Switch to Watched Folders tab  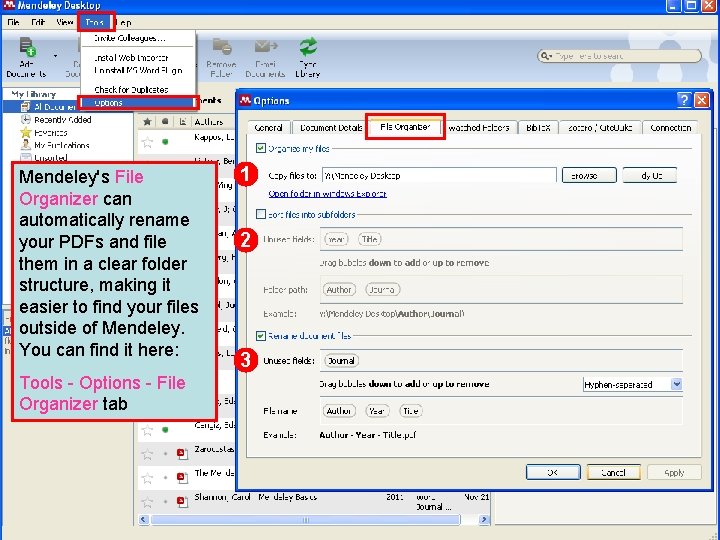[478, 128]
